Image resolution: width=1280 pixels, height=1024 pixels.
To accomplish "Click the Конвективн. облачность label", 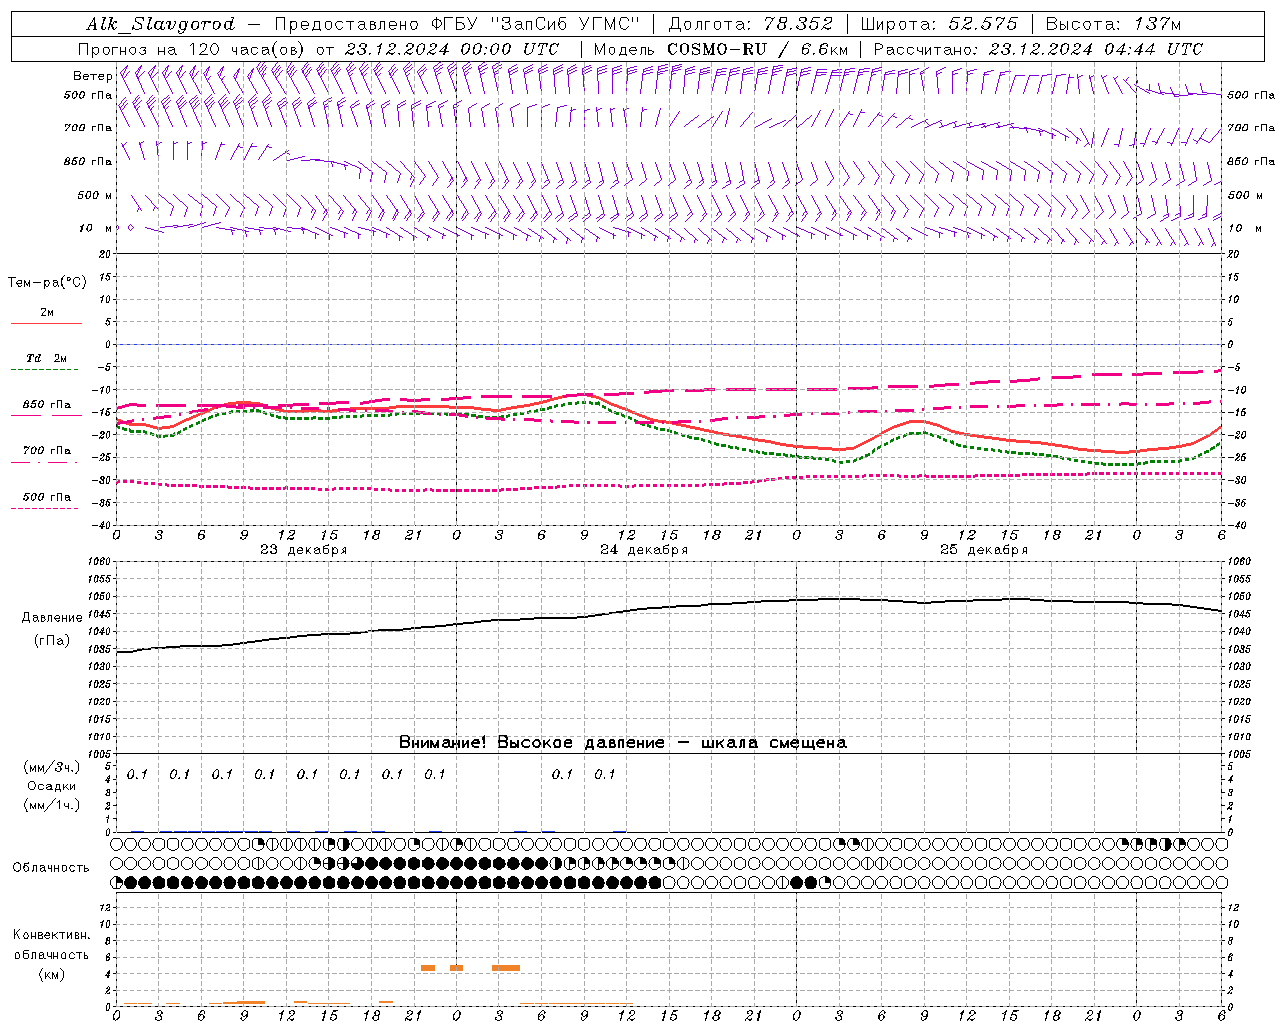I will (51, 954).
